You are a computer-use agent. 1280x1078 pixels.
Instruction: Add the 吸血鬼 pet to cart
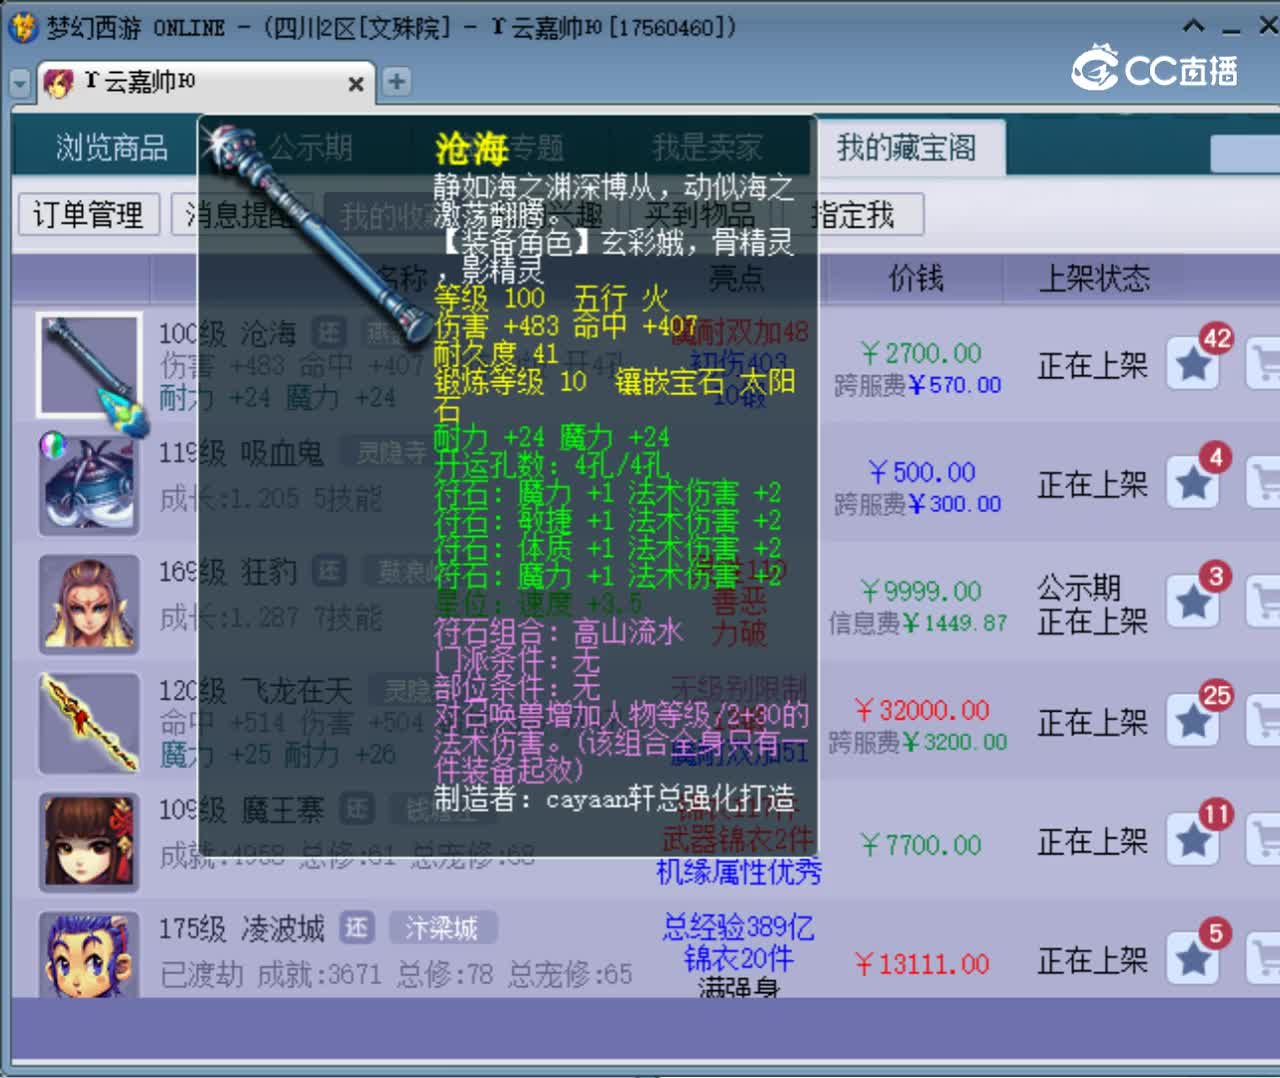coord(1264,484)
